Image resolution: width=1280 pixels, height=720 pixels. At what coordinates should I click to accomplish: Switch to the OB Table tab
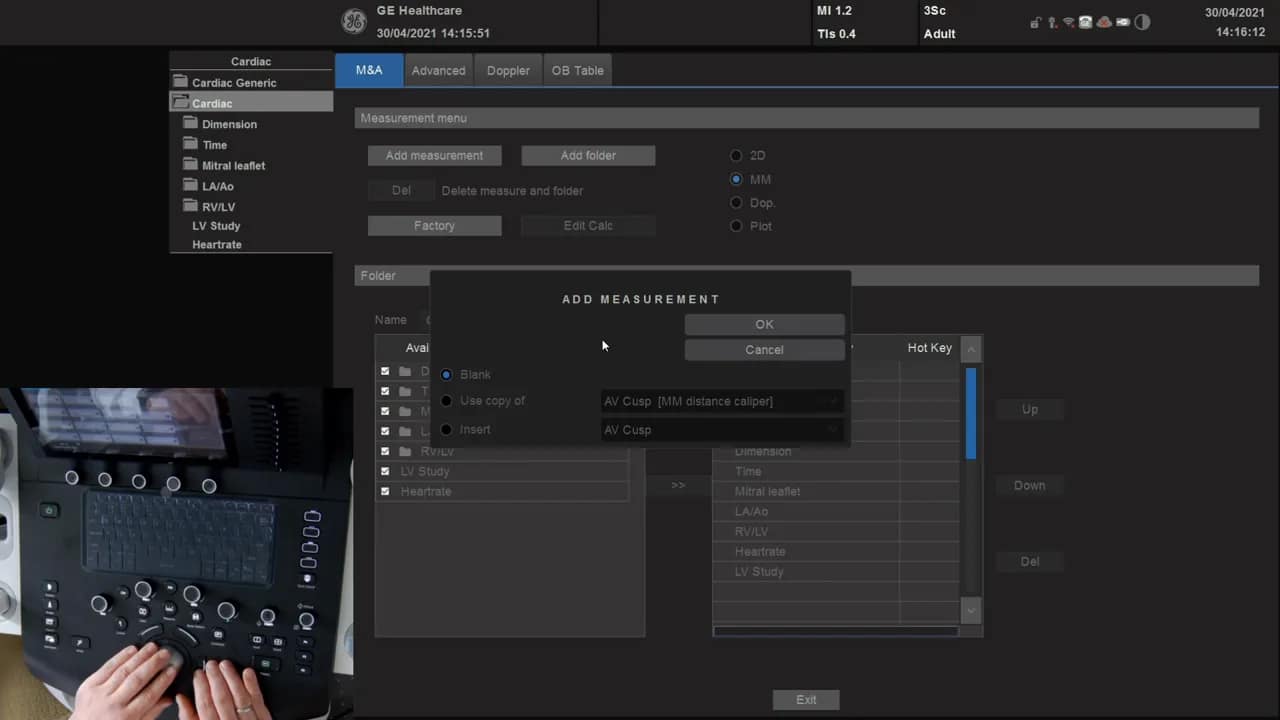(577, 70)
